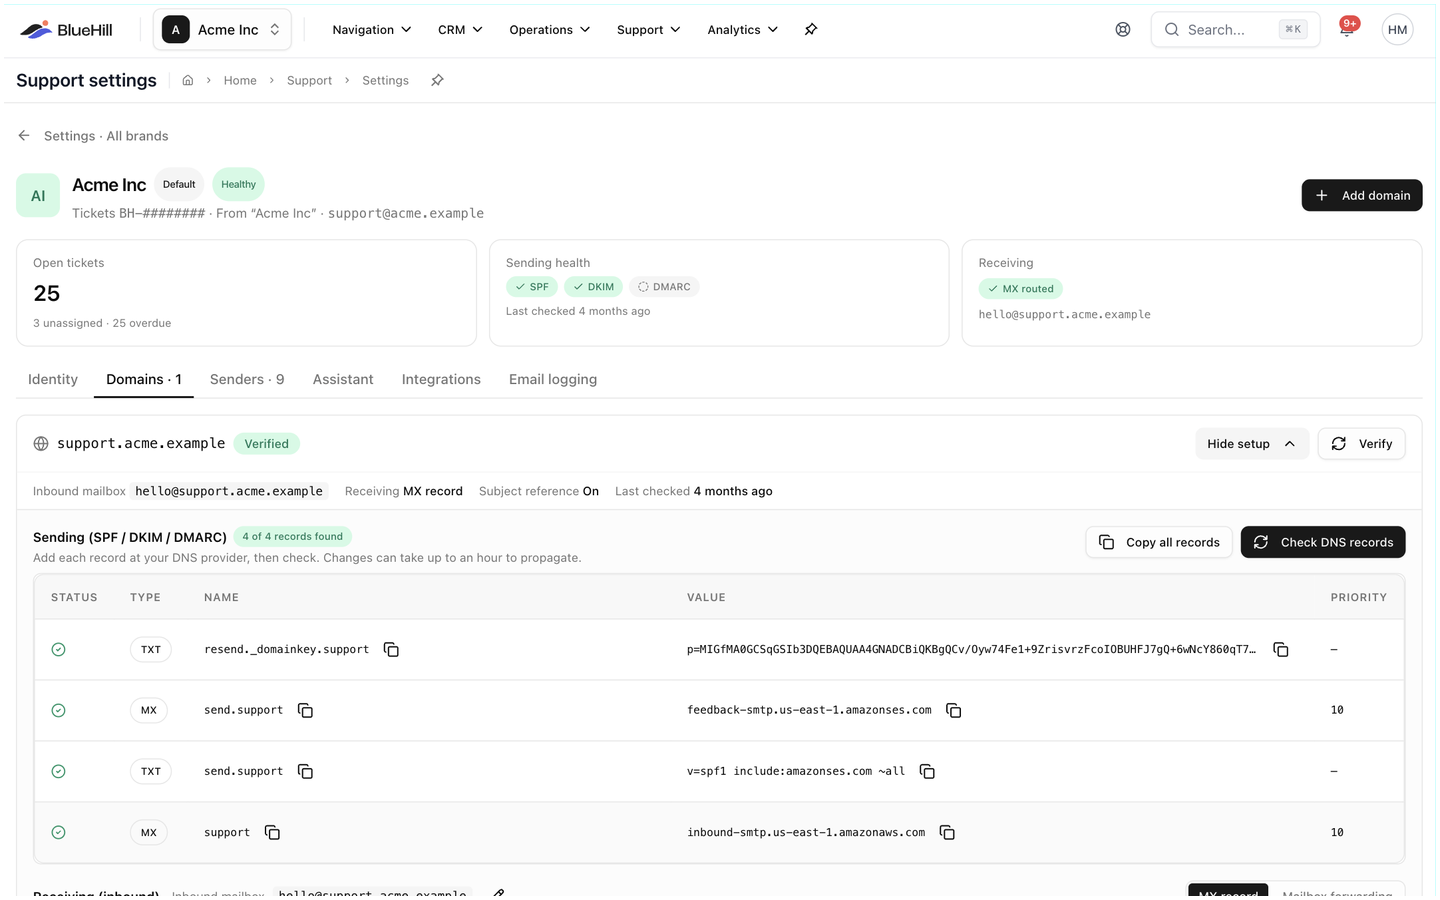Click the home icon in the breadcrumb
Image resolution: width=1440 pixels, height=900 pixels.
coord(188,80)
